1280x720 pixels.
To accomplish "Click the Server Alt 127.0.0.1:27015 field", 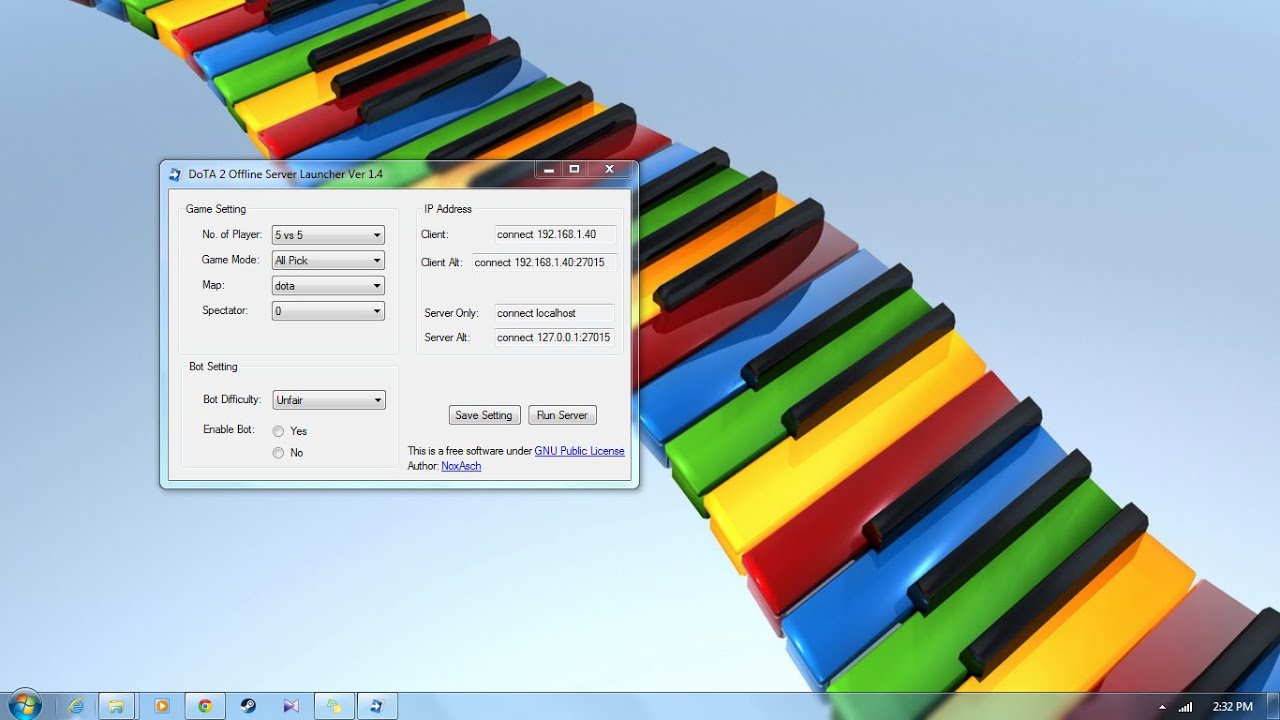I will (x=555, y=337).
